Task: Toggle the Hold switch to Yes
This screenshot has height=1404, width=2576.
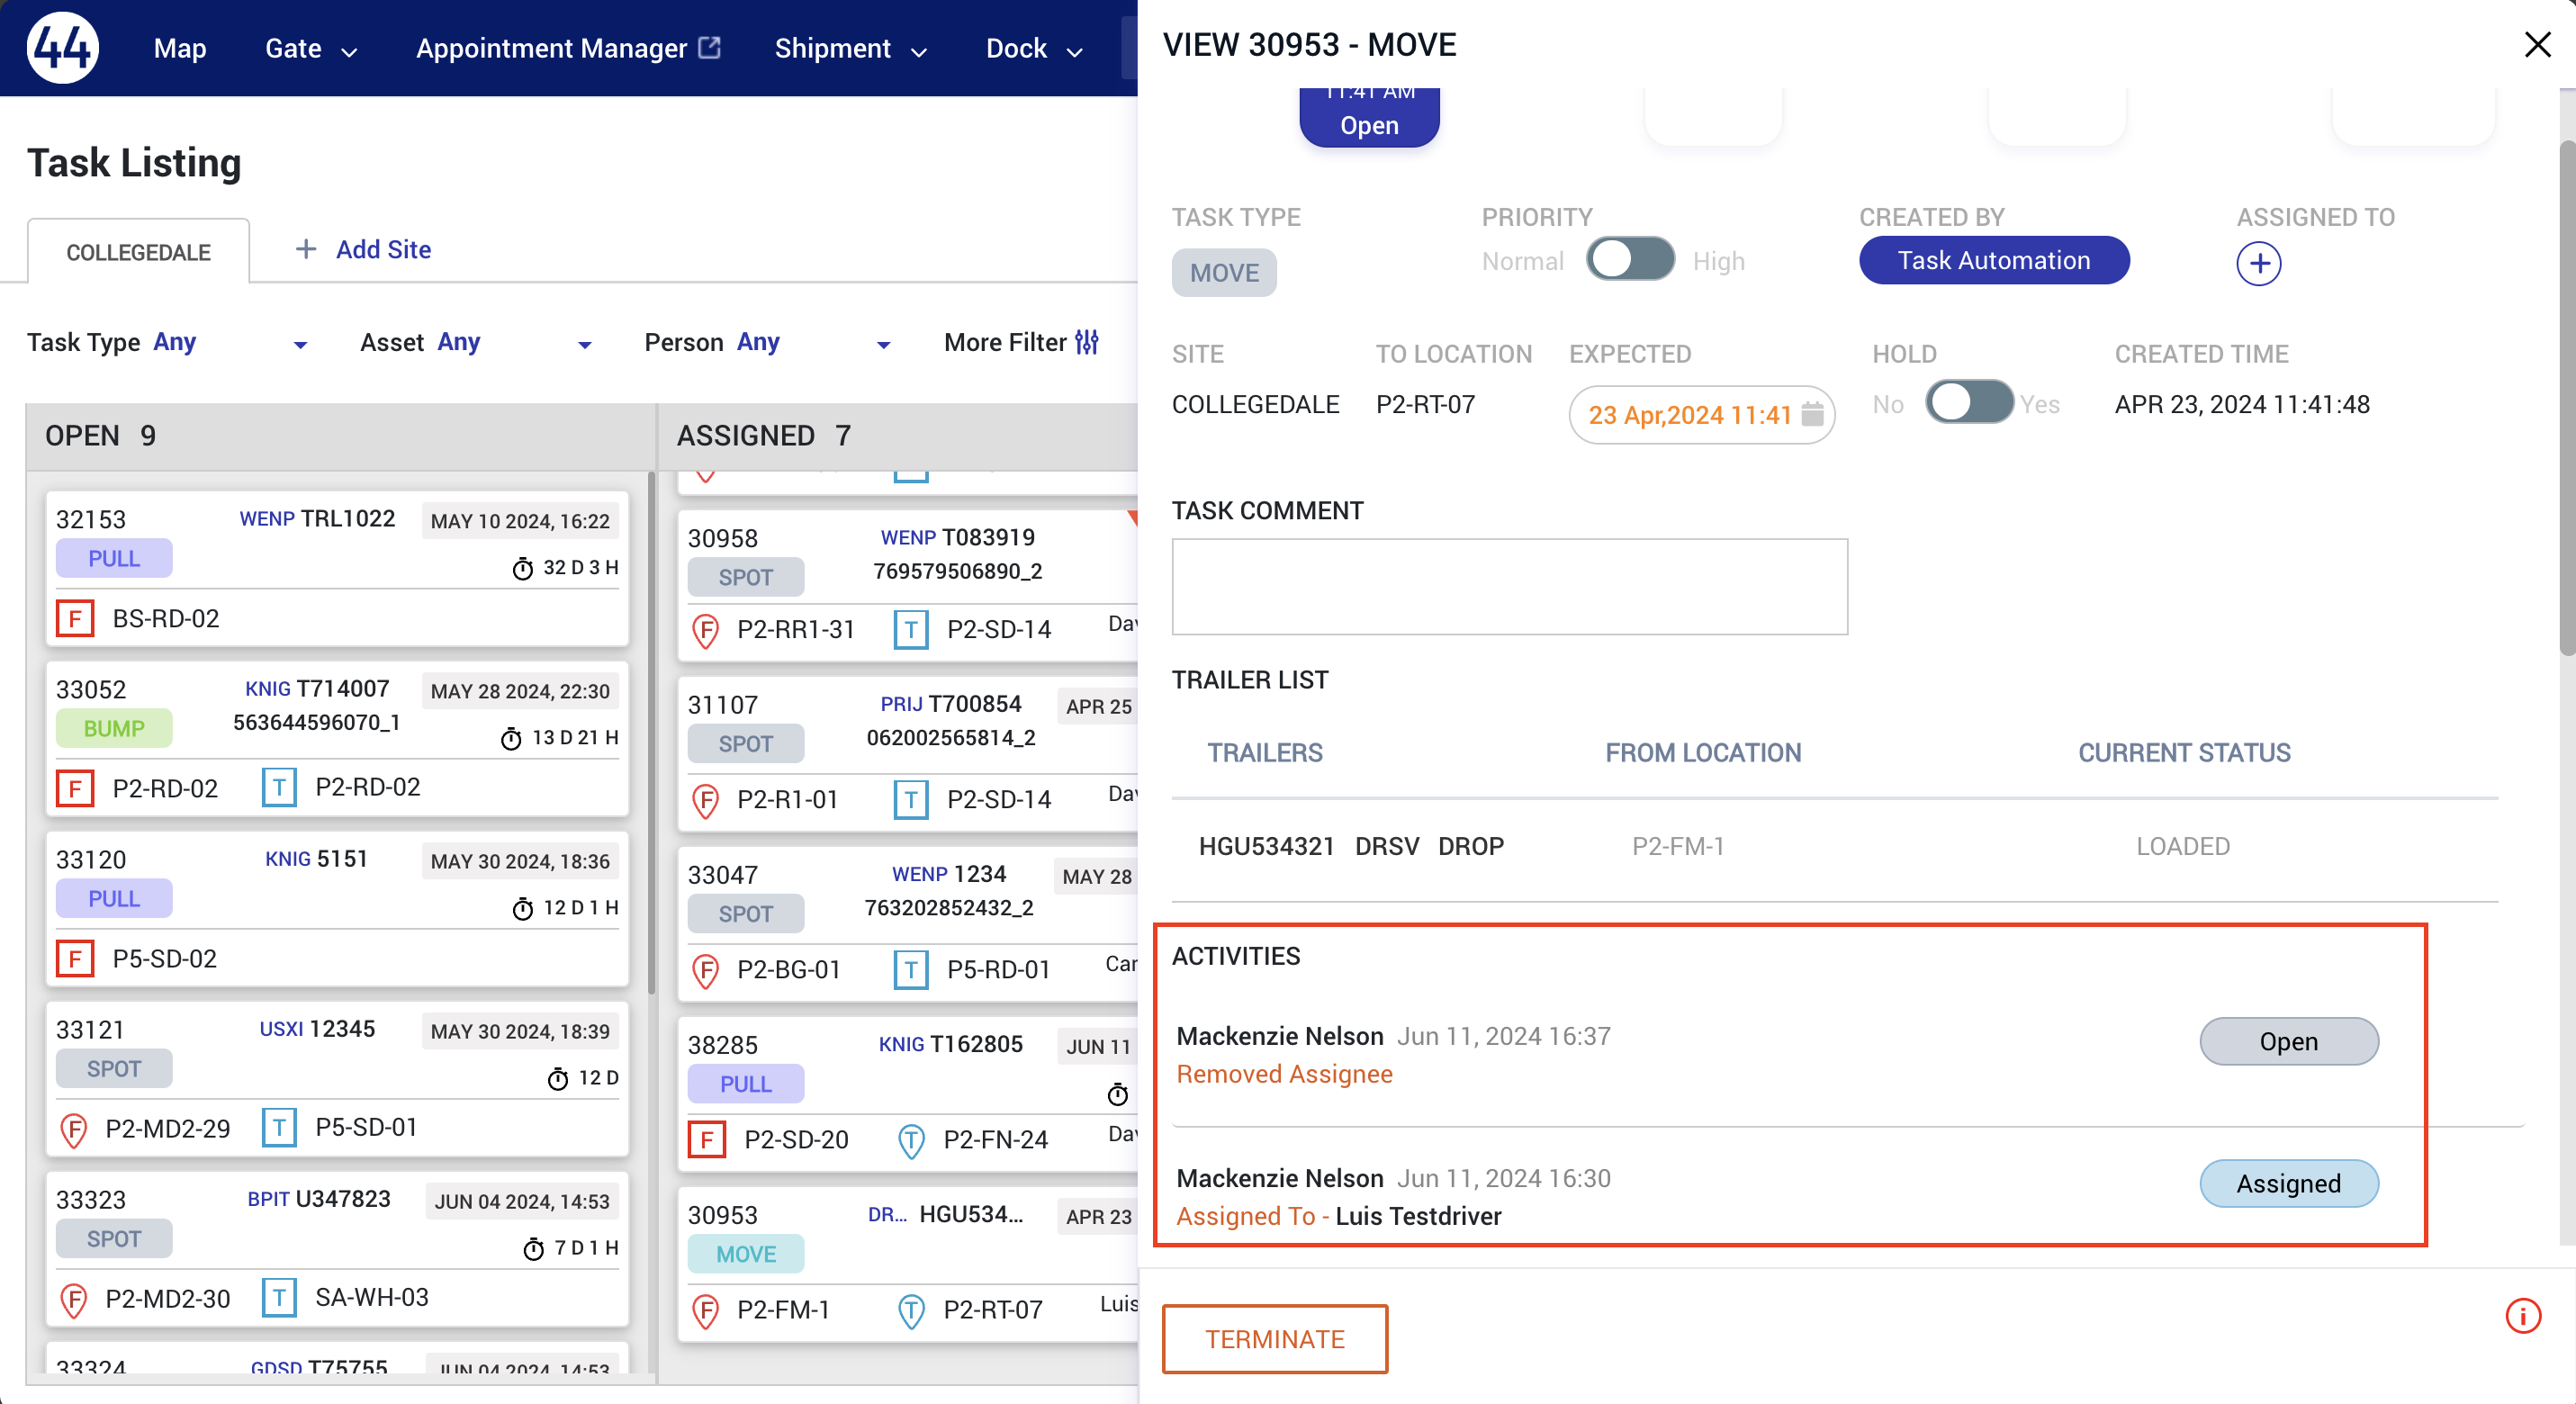Action: [1968, 403]
